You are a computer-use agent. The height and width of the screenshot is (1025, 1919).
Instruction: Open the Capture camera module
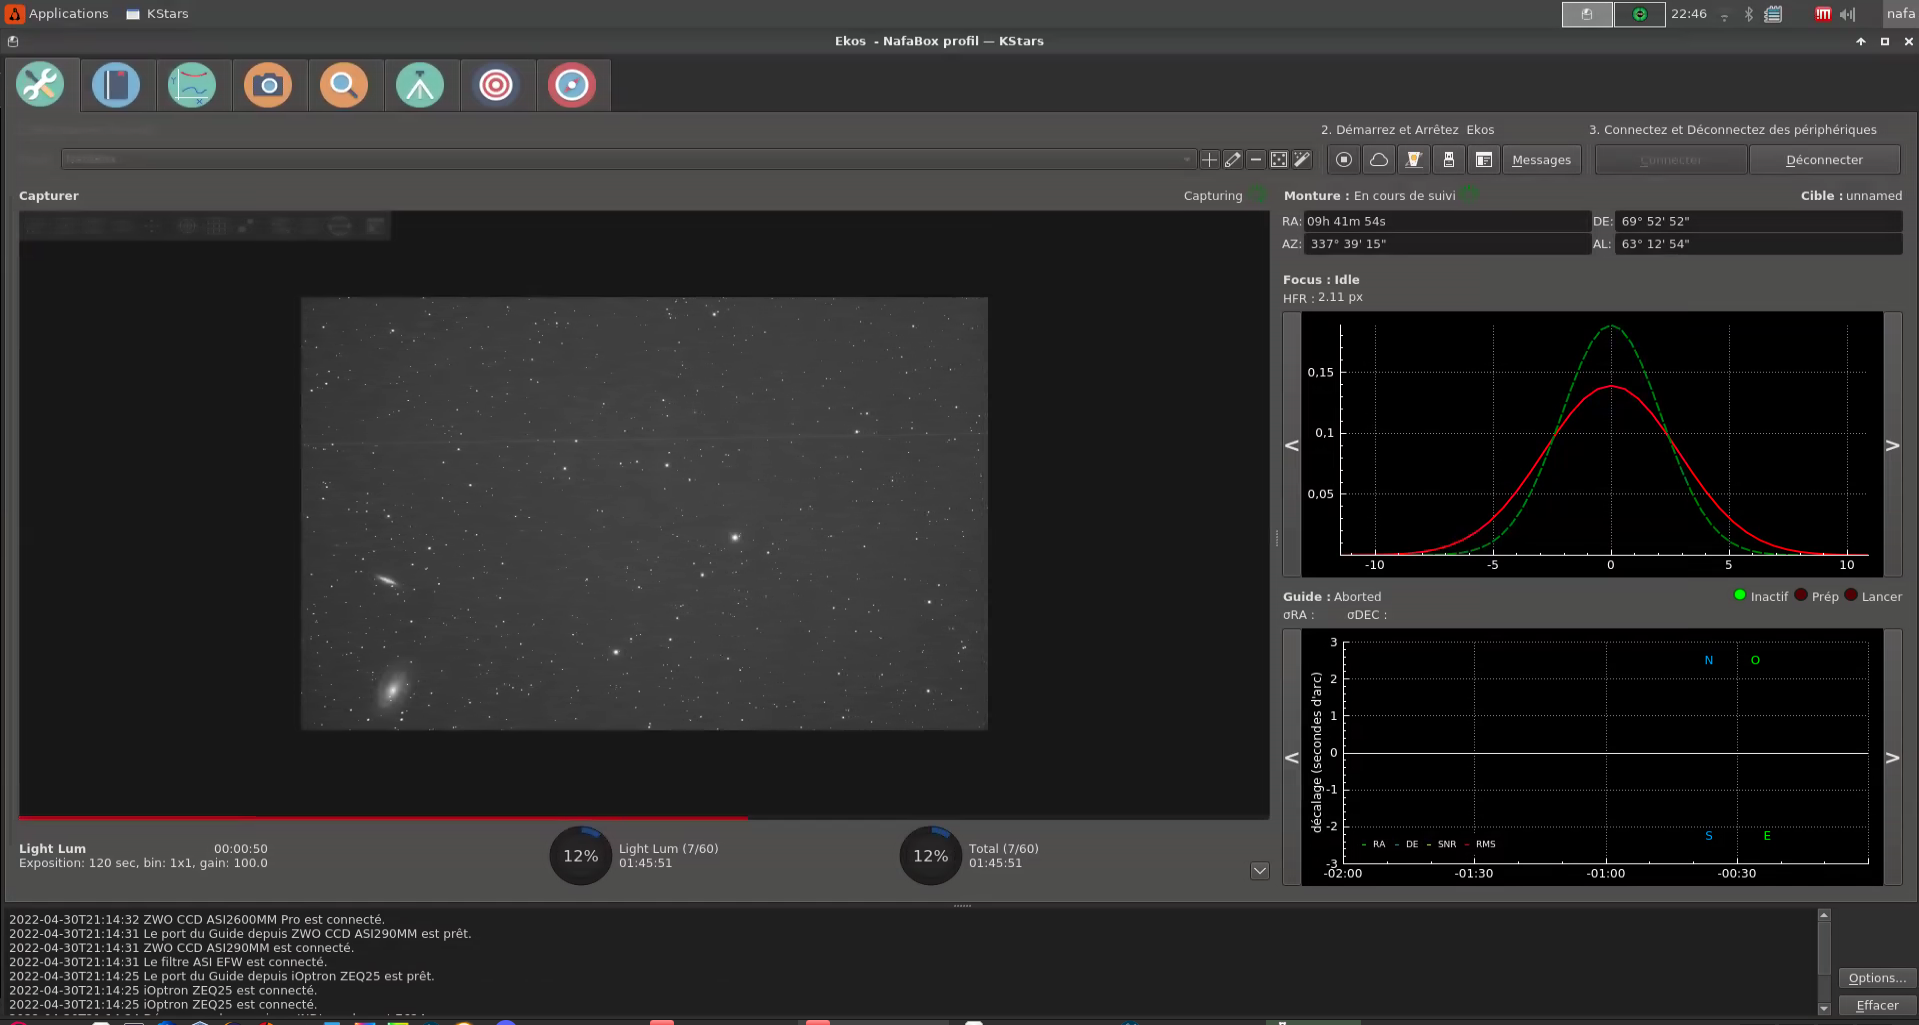coord(268,85)
